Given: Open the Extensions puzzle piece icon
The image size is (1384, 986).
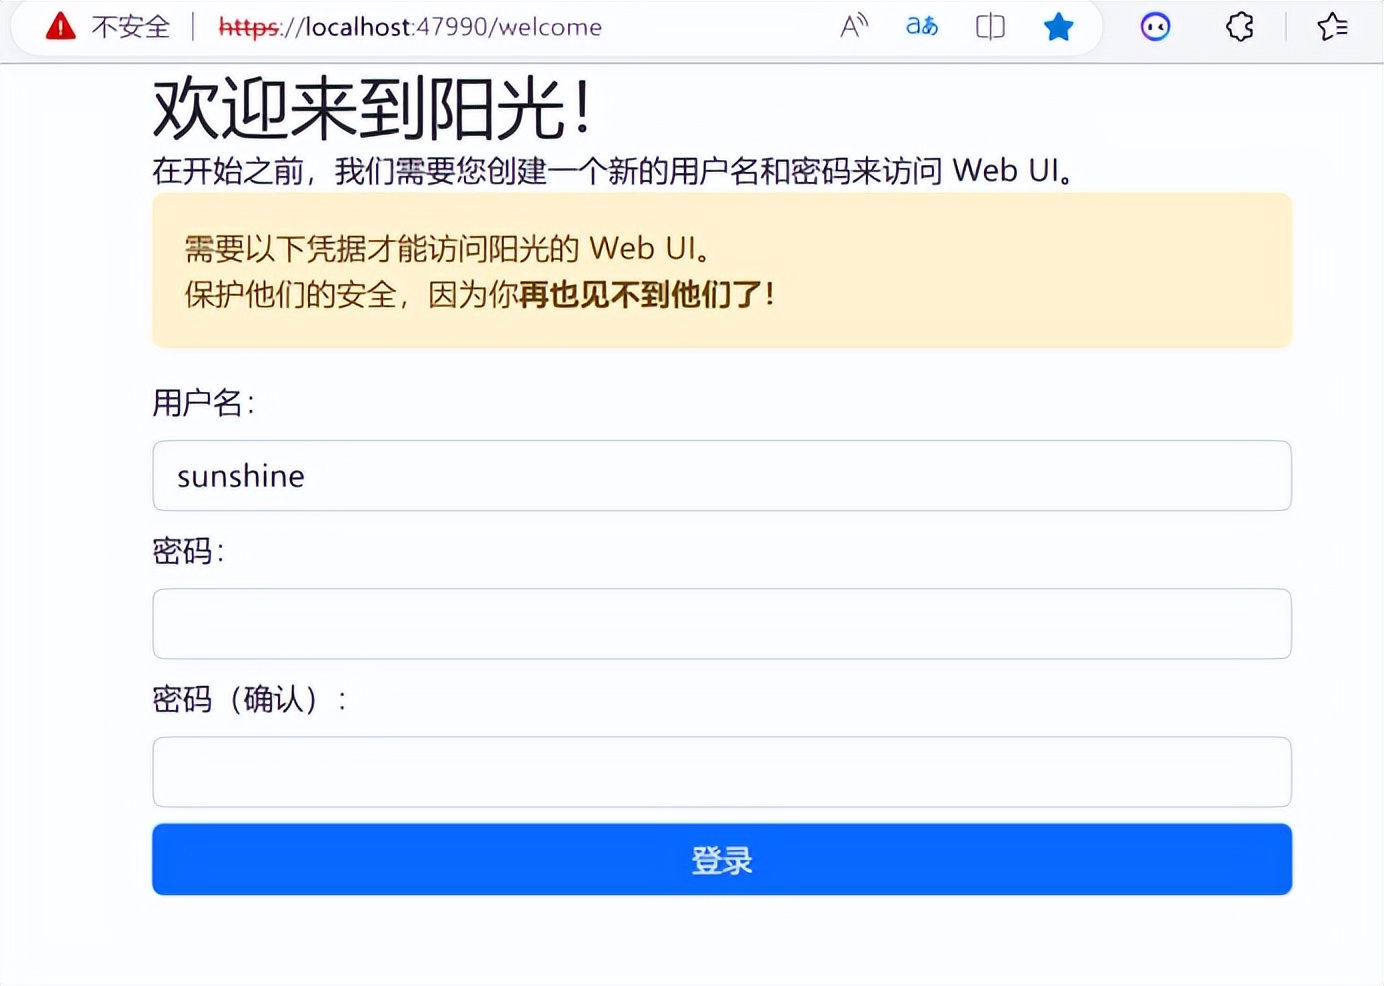Looking at the screenshot, I should (x=1239, y=27).
